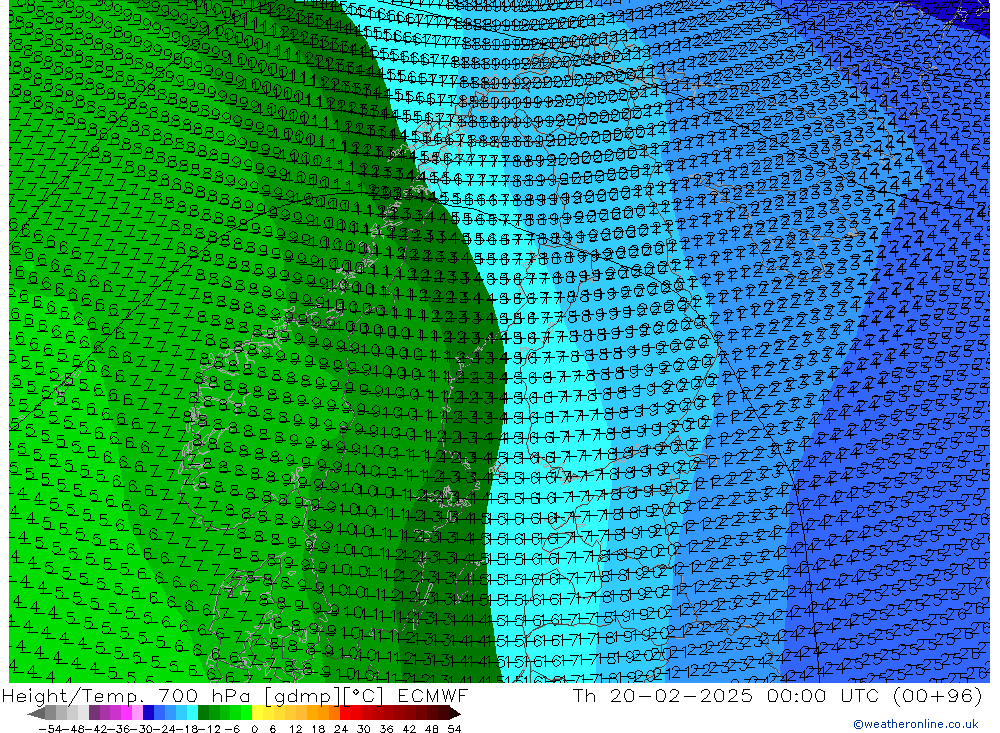Image resolution: width=1000 pixels, height=733 pixels.
Task: Select the dark navy blue legend swatch
Action: (x=149, y=713)
